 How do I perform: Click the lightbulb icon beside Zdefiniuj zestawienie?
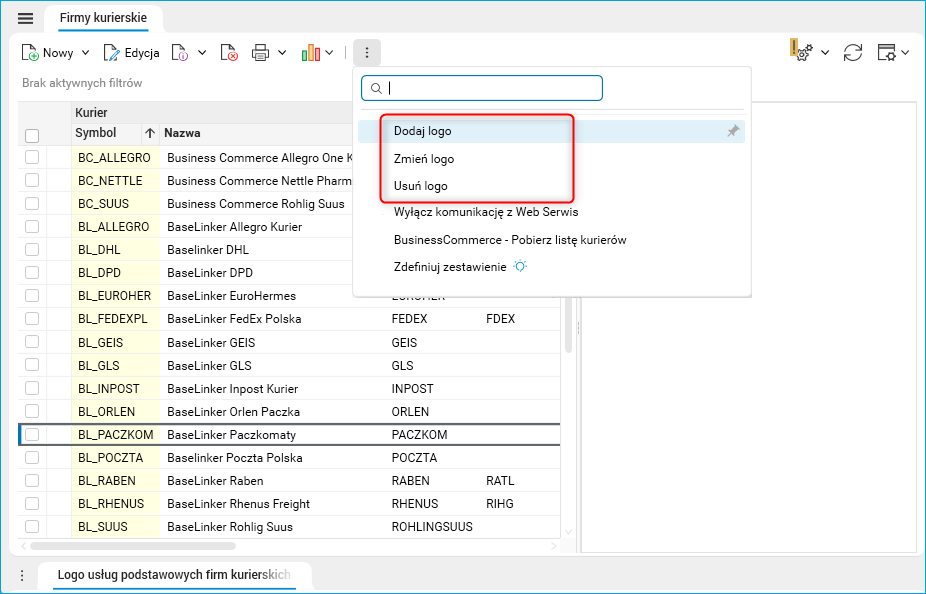point(520,266)
